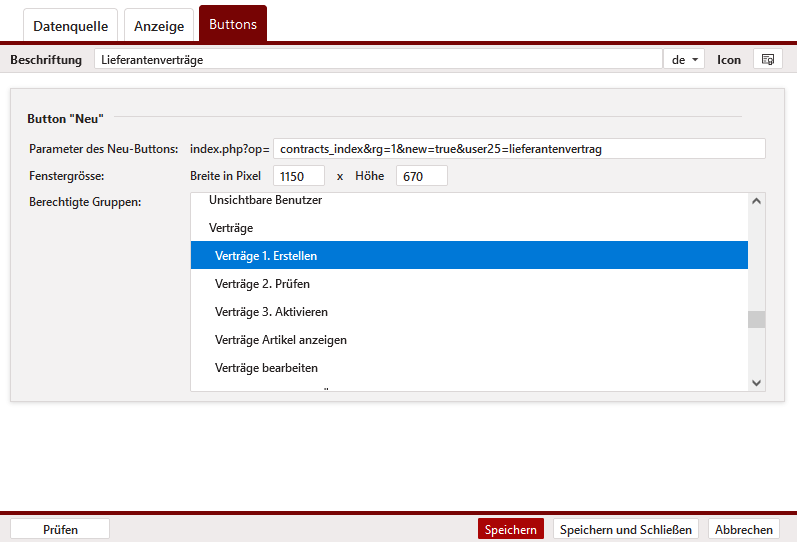Image resolution: width=797 pixels, height=542 pixels.
Task: Open the 'de' language dropdown
Action: pos(685,60)
